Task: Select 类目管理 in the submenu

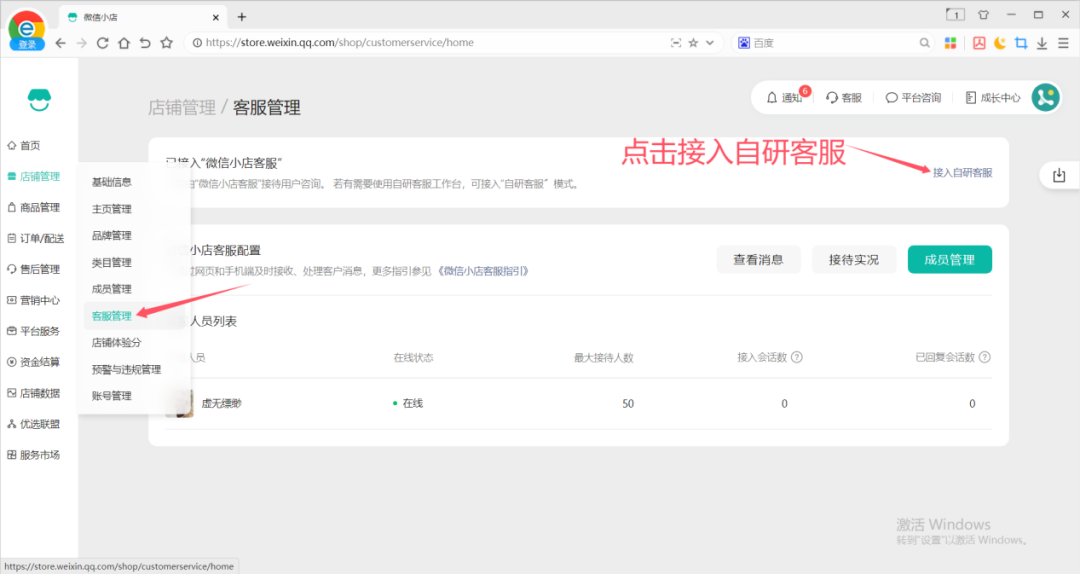Action: click(x=112, y=263)
